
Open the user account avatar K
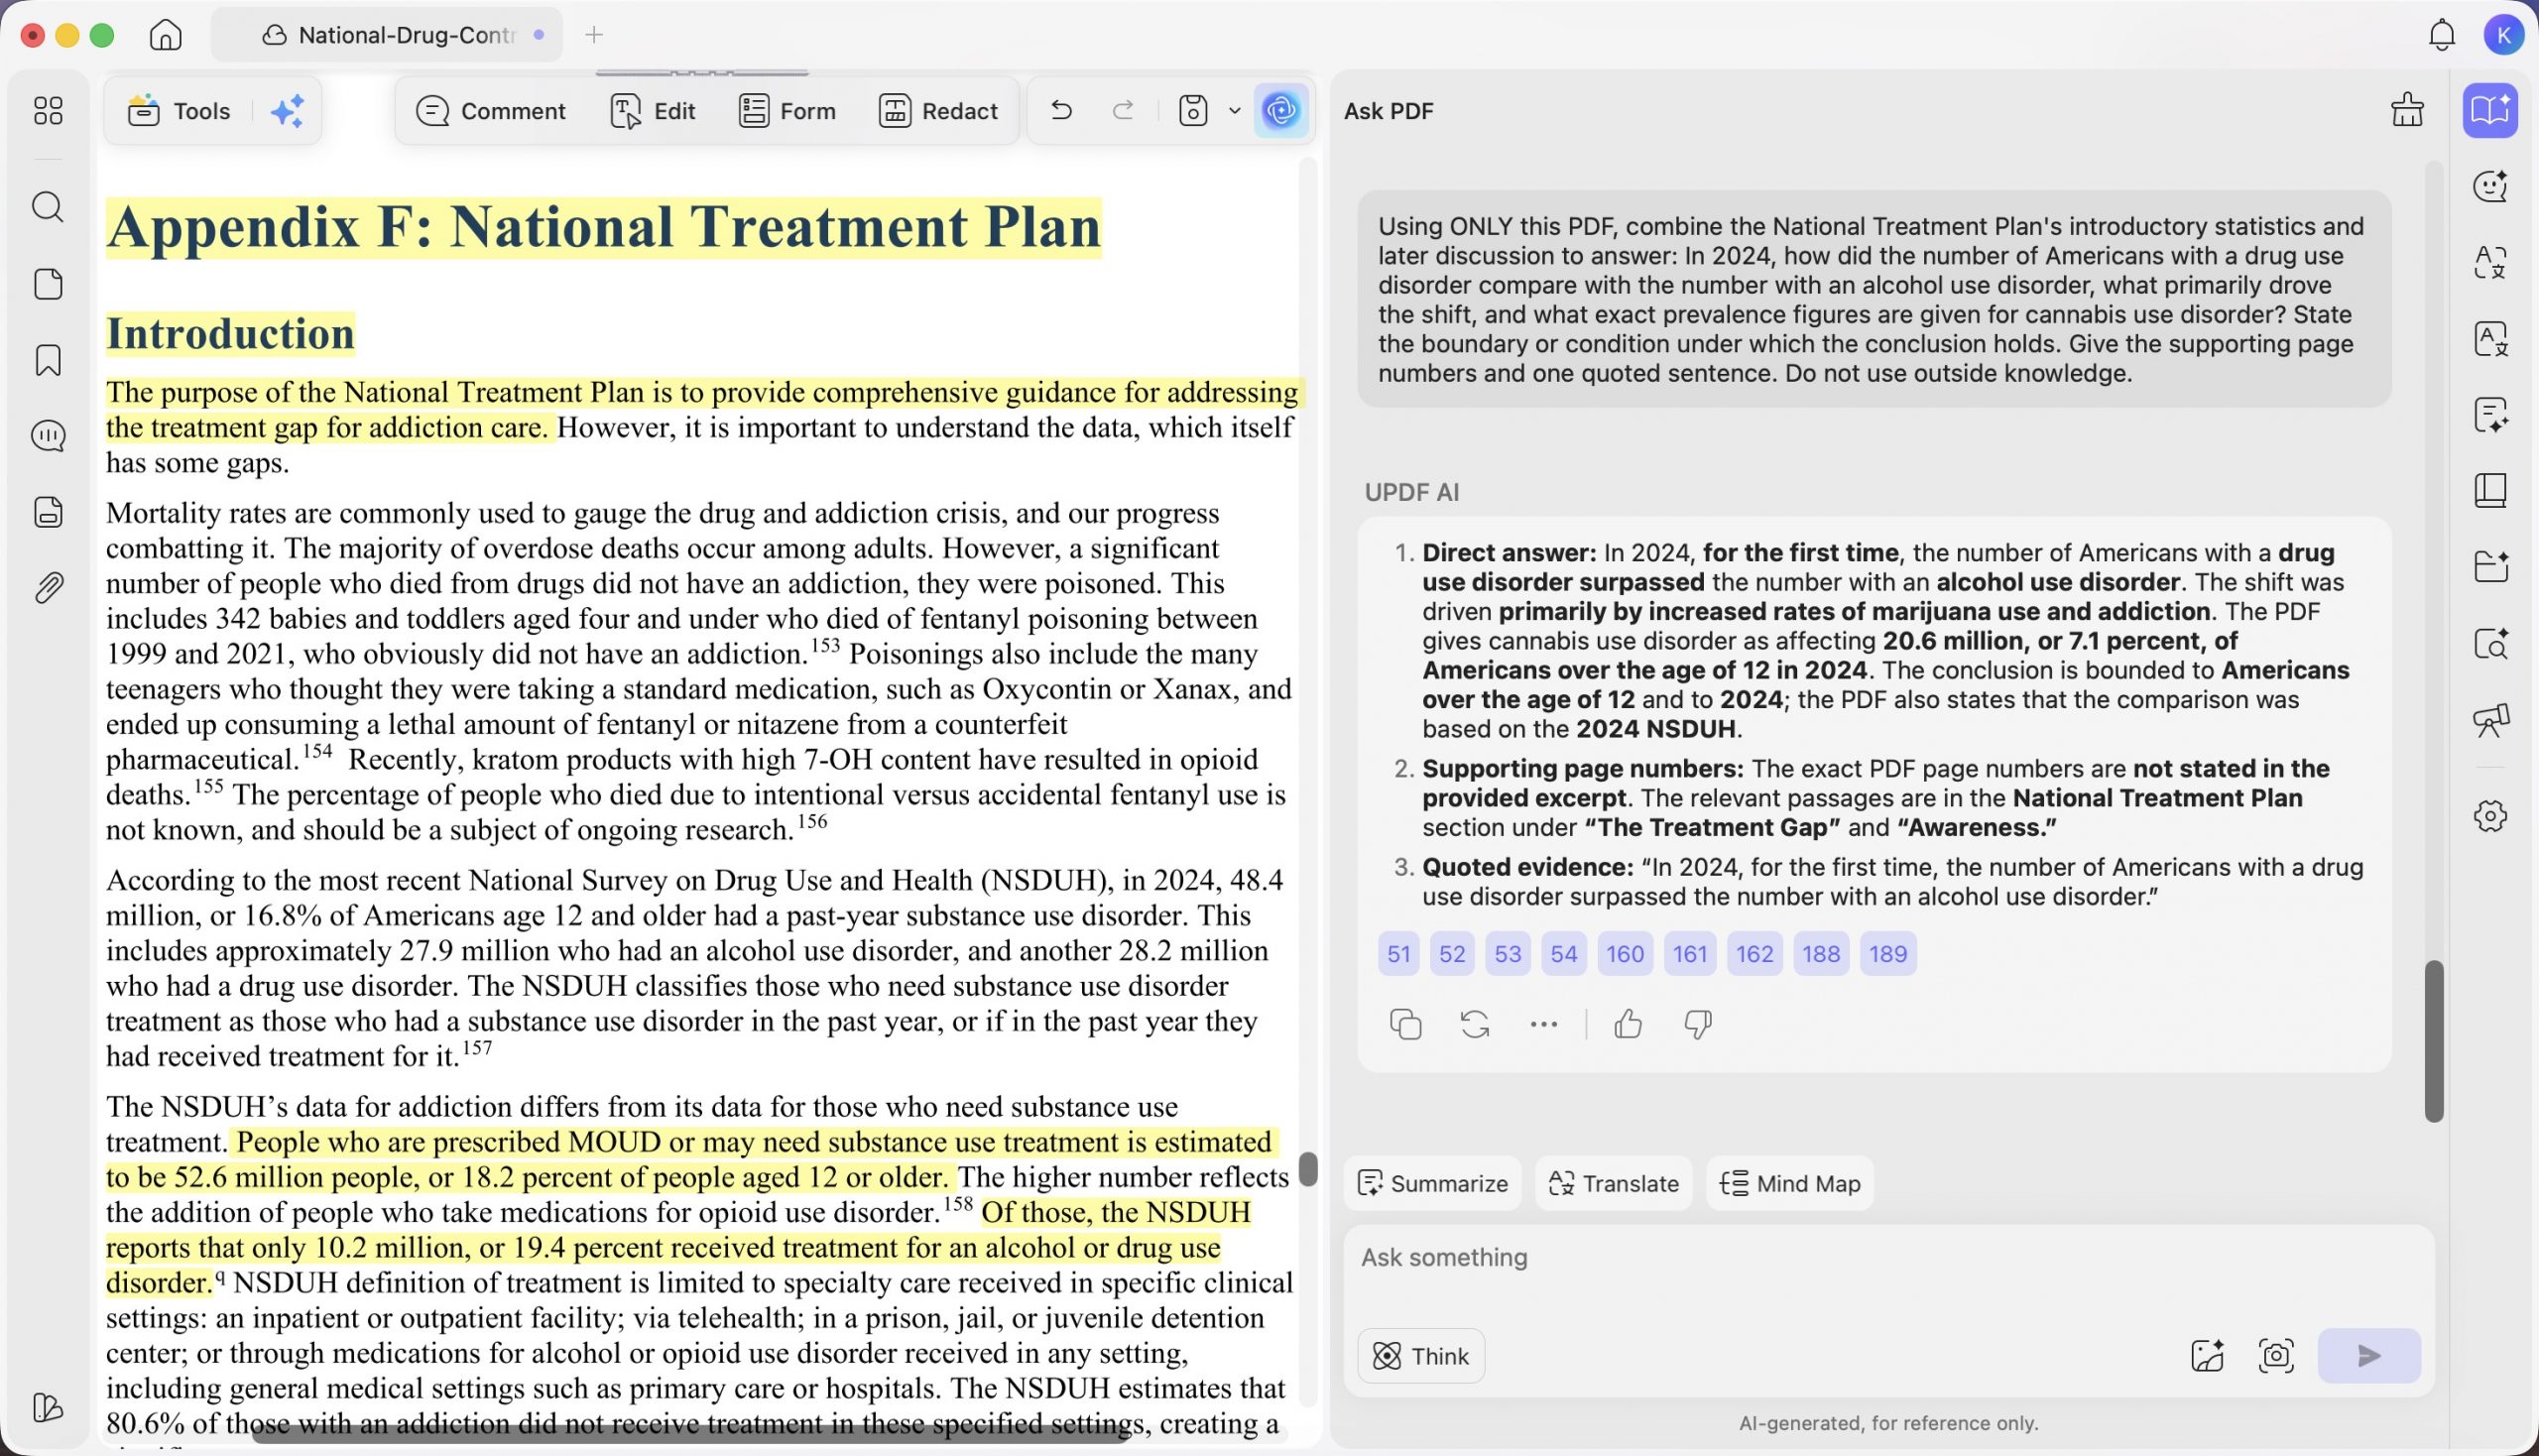(x=2503, y=35)
